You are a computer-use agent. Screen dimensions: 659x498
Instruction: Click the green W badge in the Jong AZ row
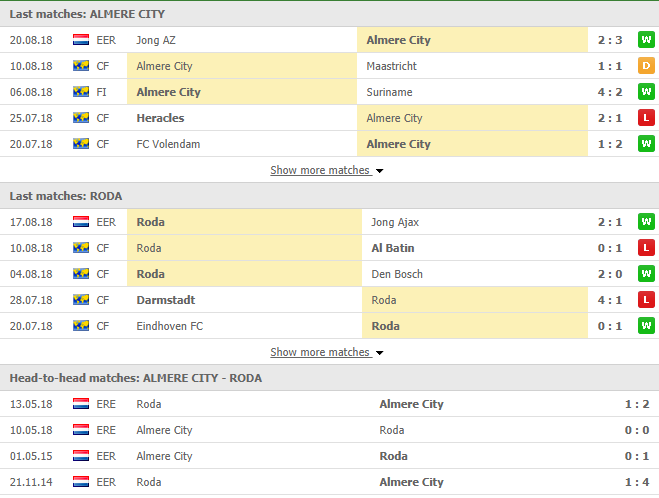tap(646, 40)
